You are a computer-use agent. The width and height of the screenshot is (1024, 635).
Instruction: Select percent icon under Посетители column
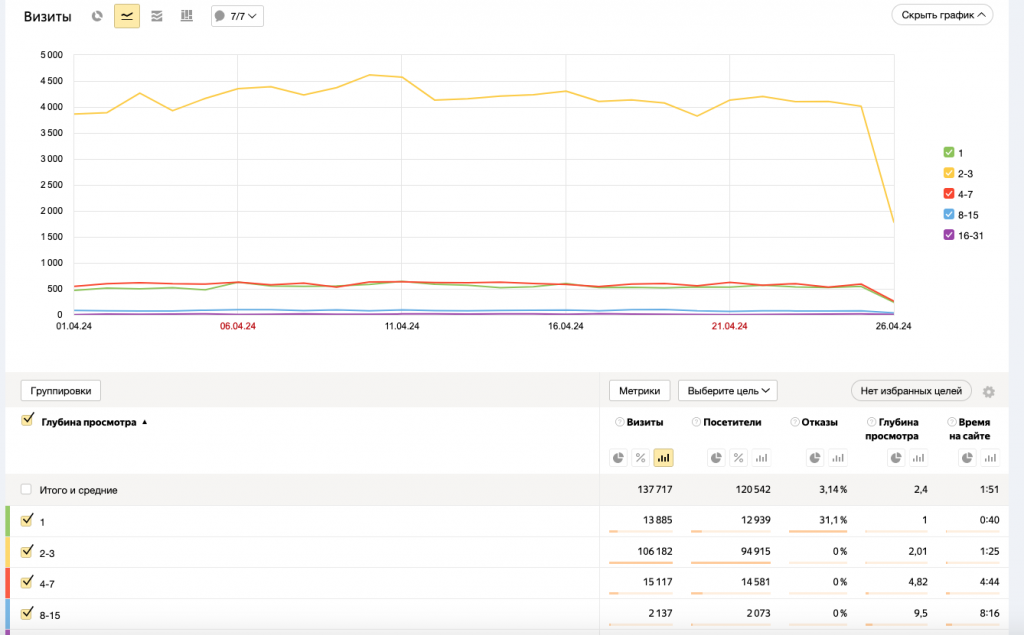coord(739,458)
